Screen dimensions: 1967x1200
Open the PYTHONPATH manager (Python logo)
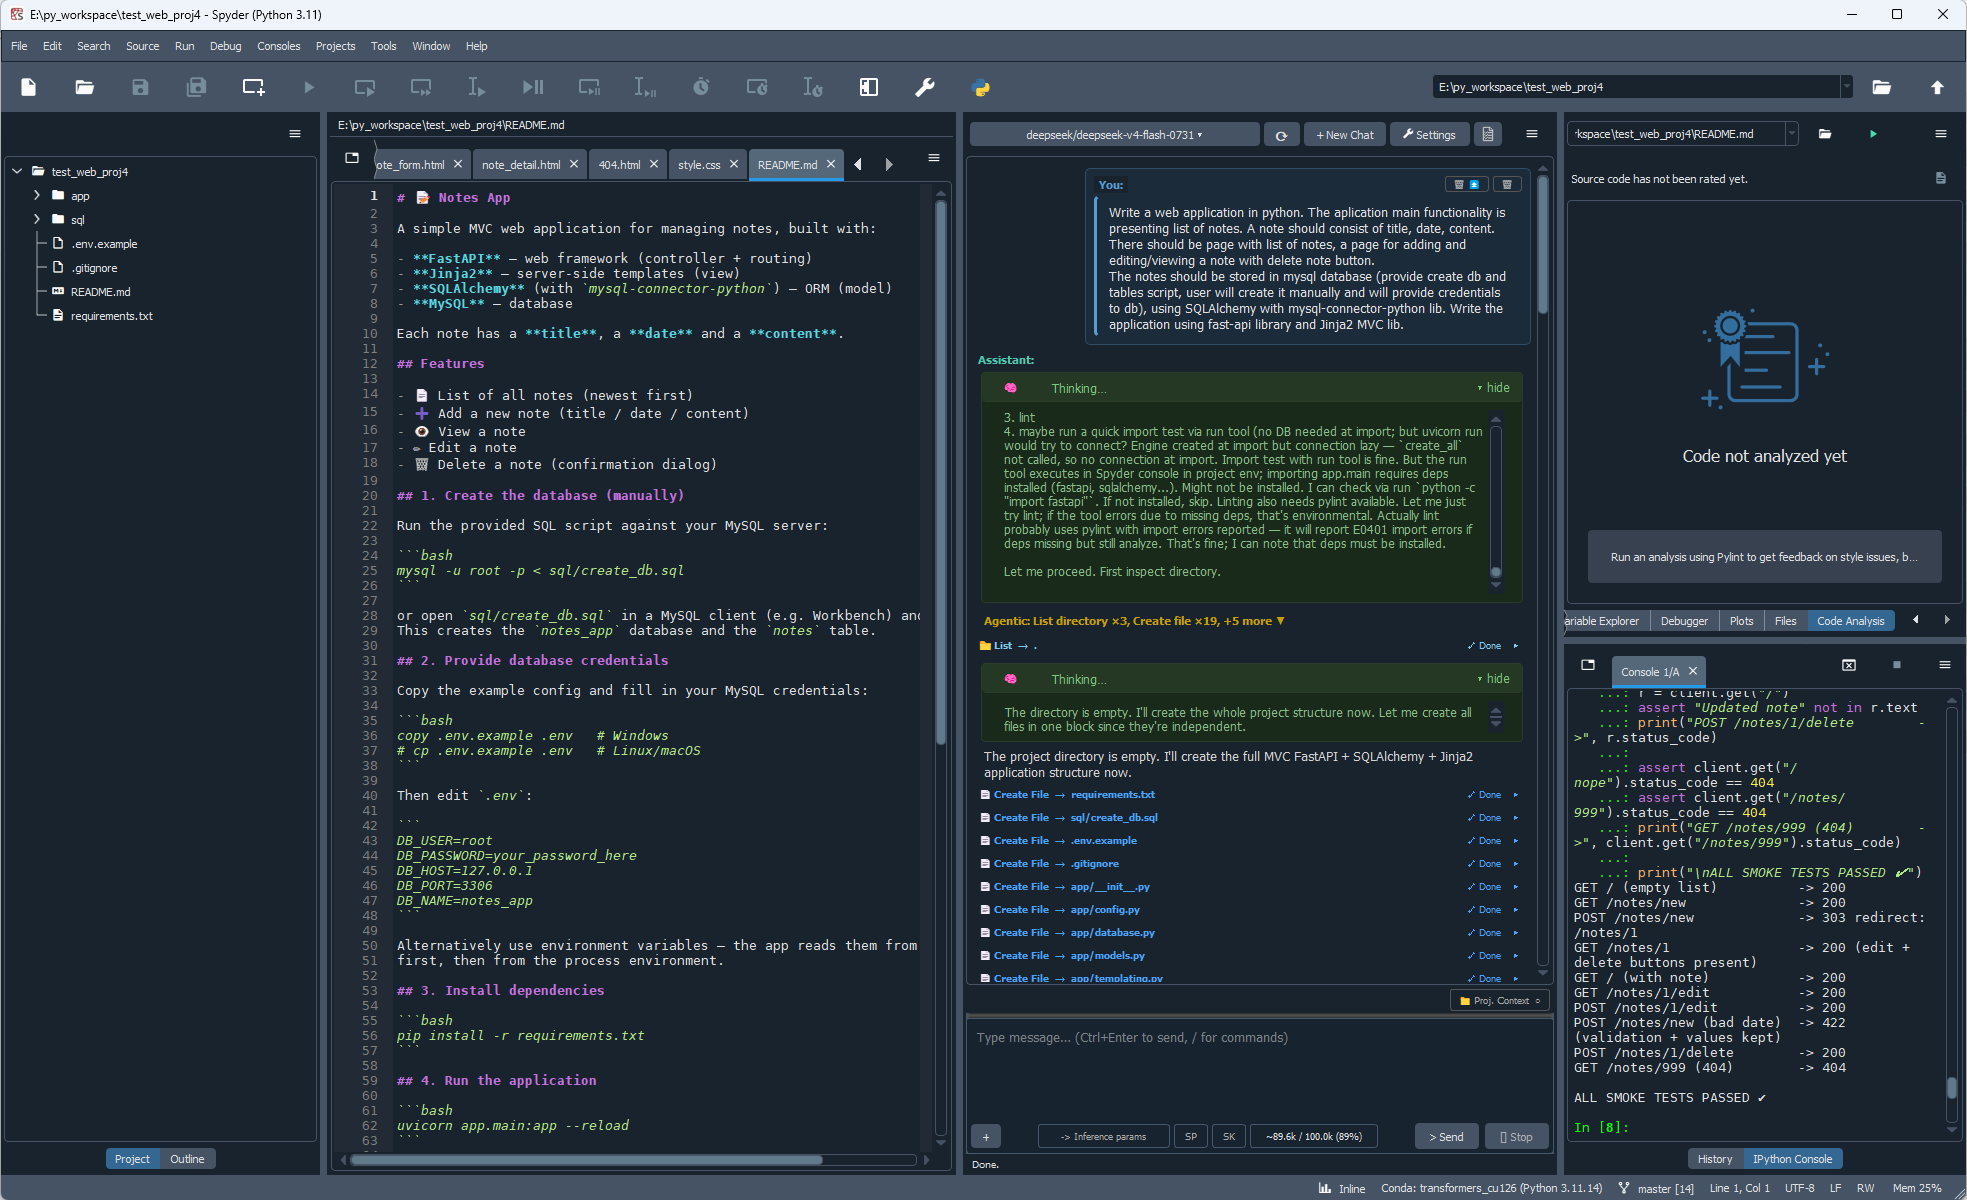981,87
